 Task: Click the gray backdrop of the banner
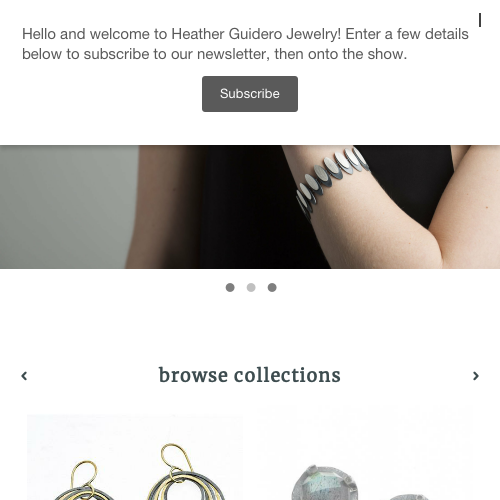[67, 207]
